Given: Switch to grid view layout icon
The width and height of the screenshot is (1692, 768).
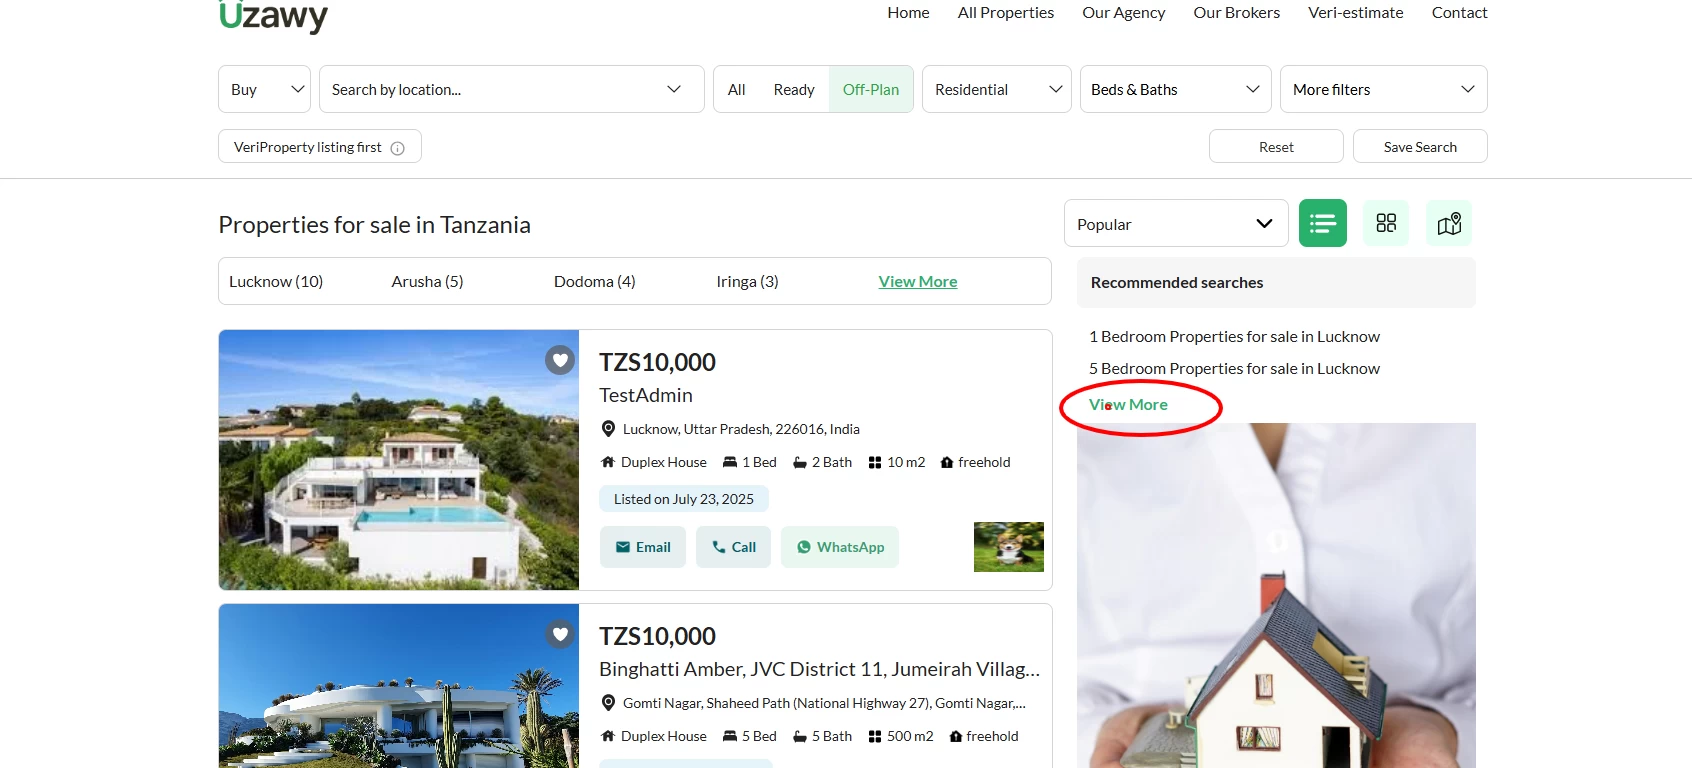Looking at the screenshot, I should coord(1385,223).
